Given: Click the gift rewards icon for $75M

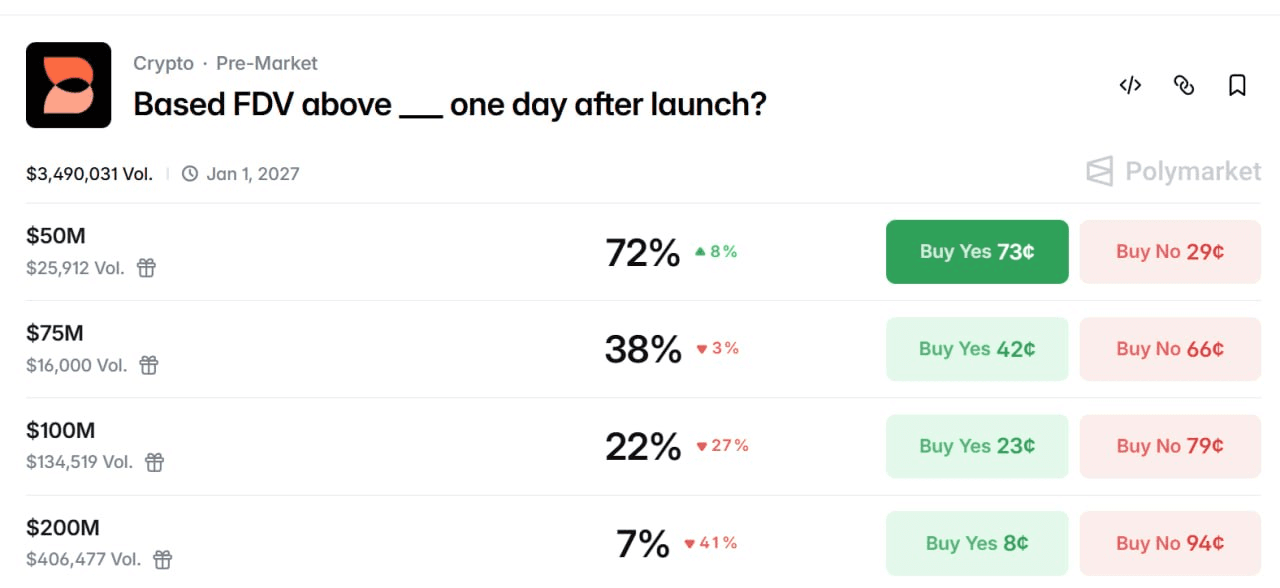Looking at the screenshot, I should click(149, 365).
